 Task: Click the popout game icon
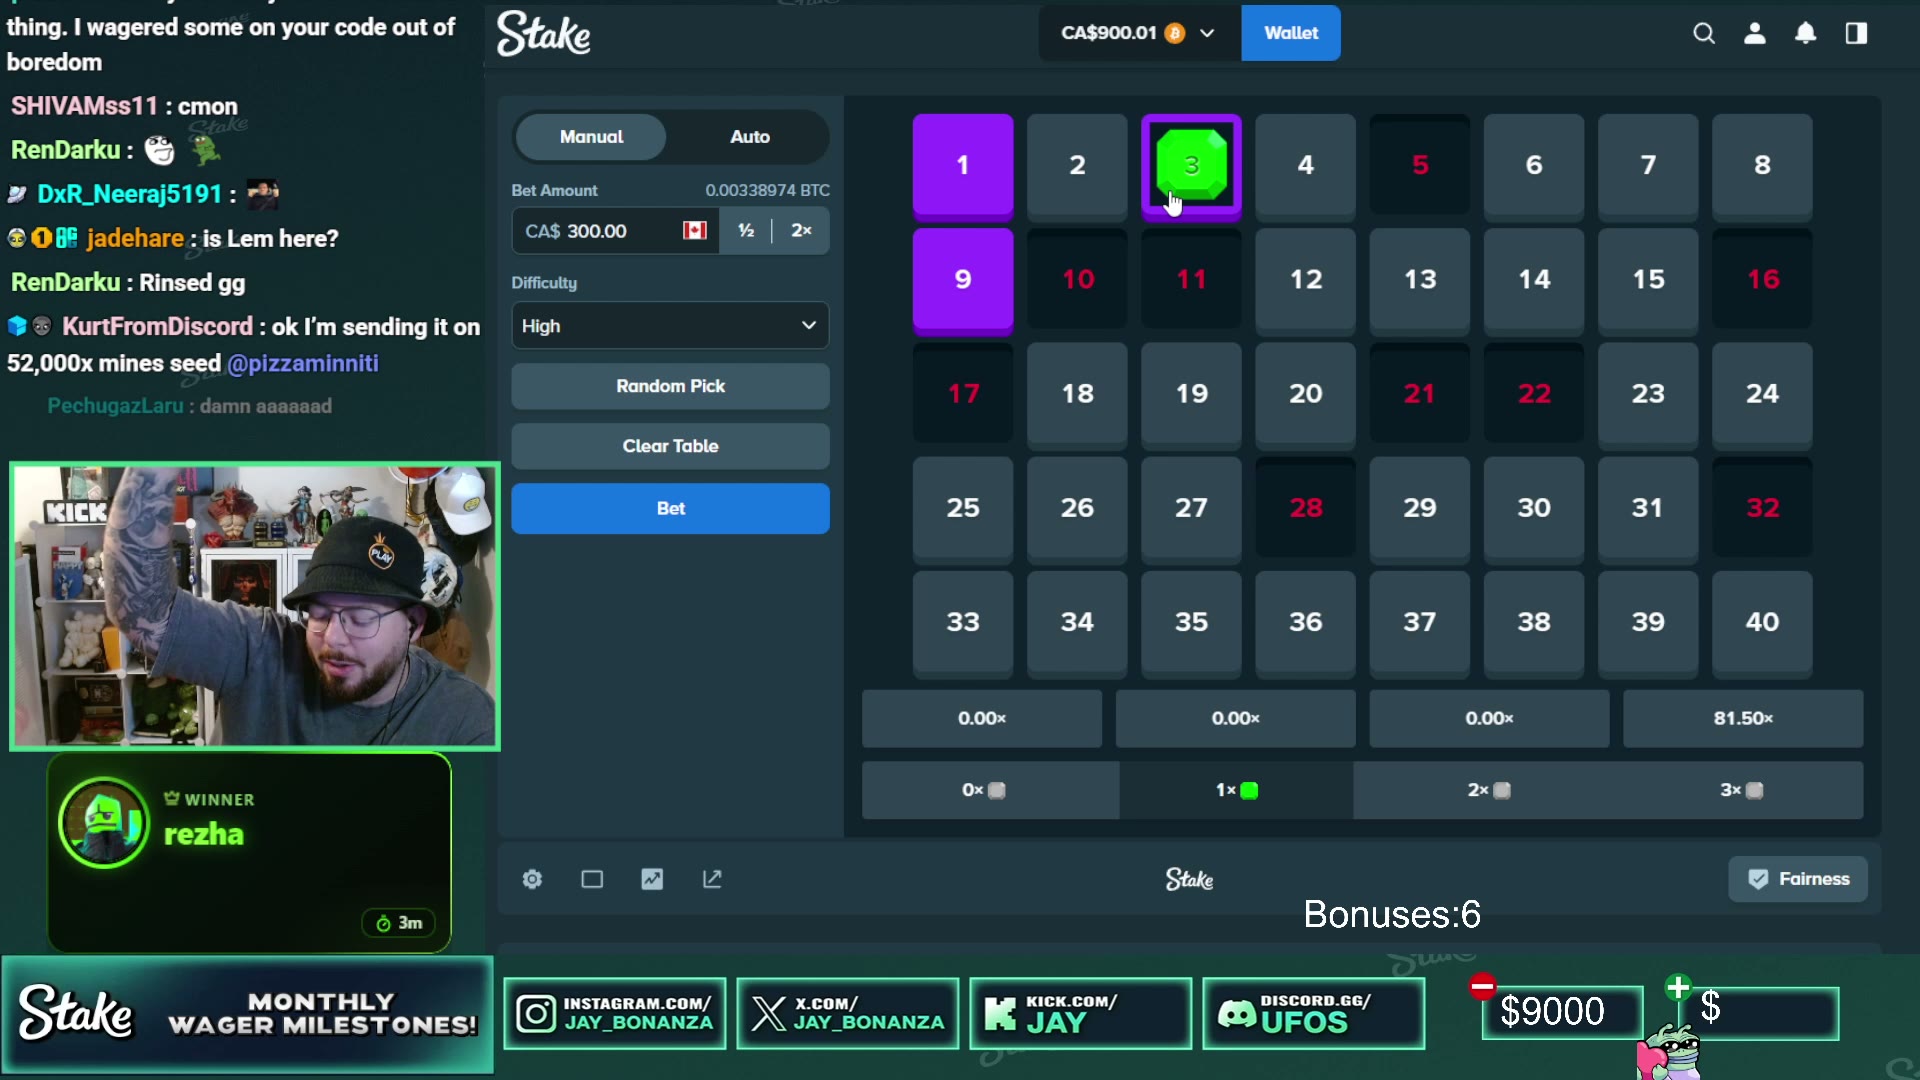pyautogui.click(x=712, y=879)
